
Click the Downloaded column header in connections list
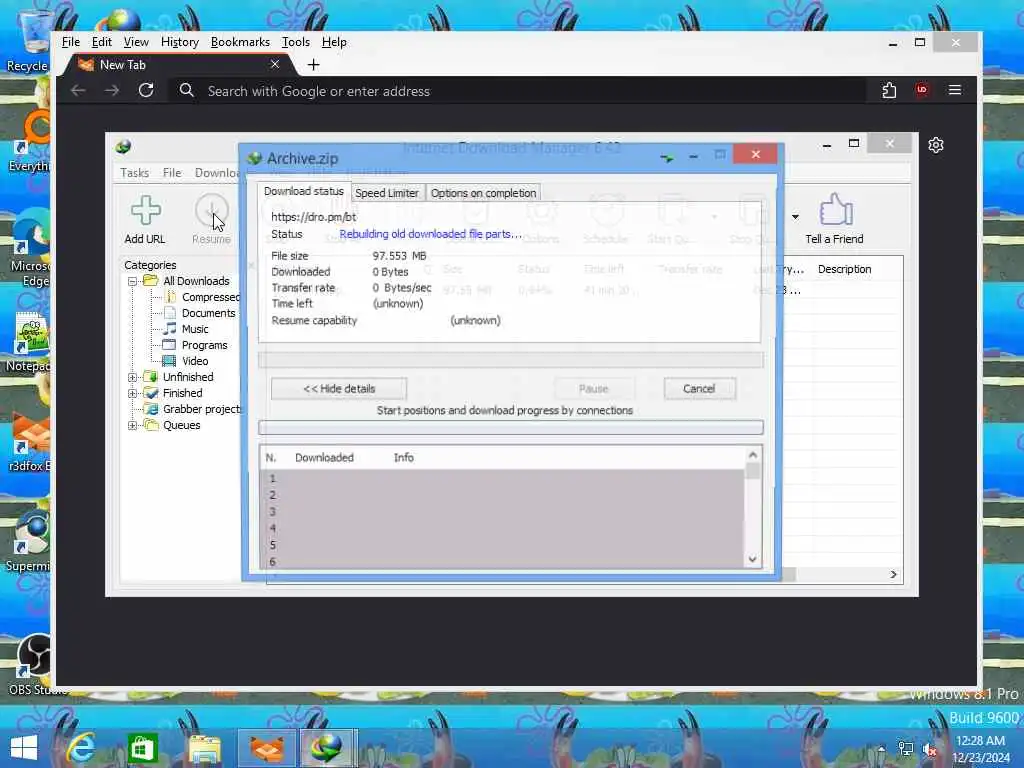click(324, 458)
